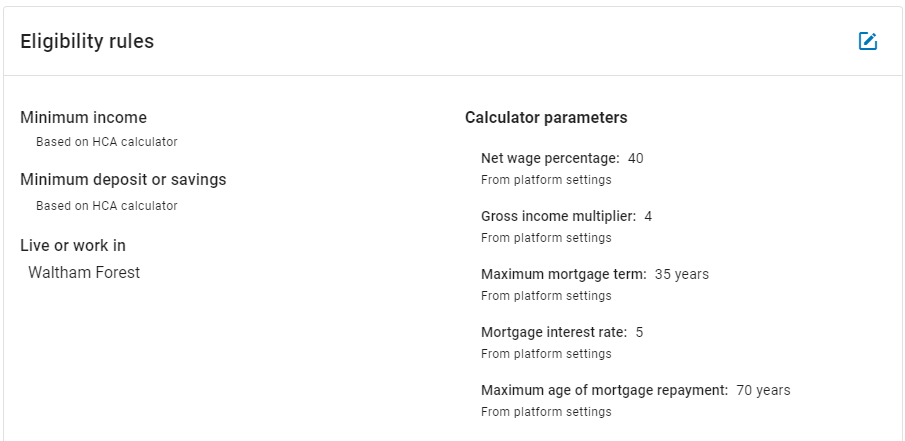The width and height of the screenshot is (905, 441).
Task: Click the Maximum mortgage term label
Action: (x=564, y=274)
